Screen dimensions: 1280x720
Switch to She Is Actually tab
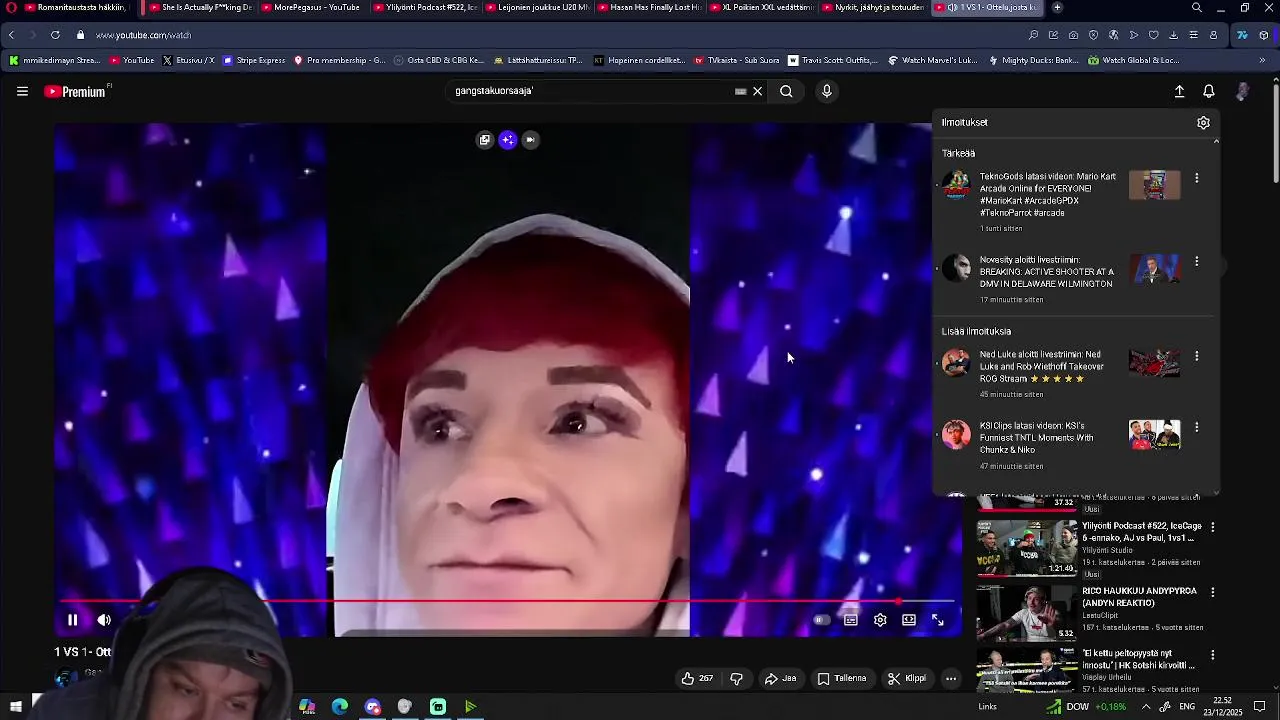(x=200, y=7)
